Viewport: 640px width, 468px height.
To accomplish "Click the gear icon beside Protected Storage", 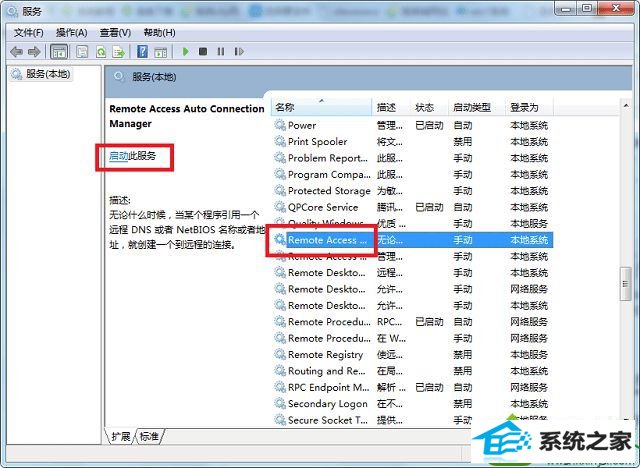I will (x=280, y=190).
